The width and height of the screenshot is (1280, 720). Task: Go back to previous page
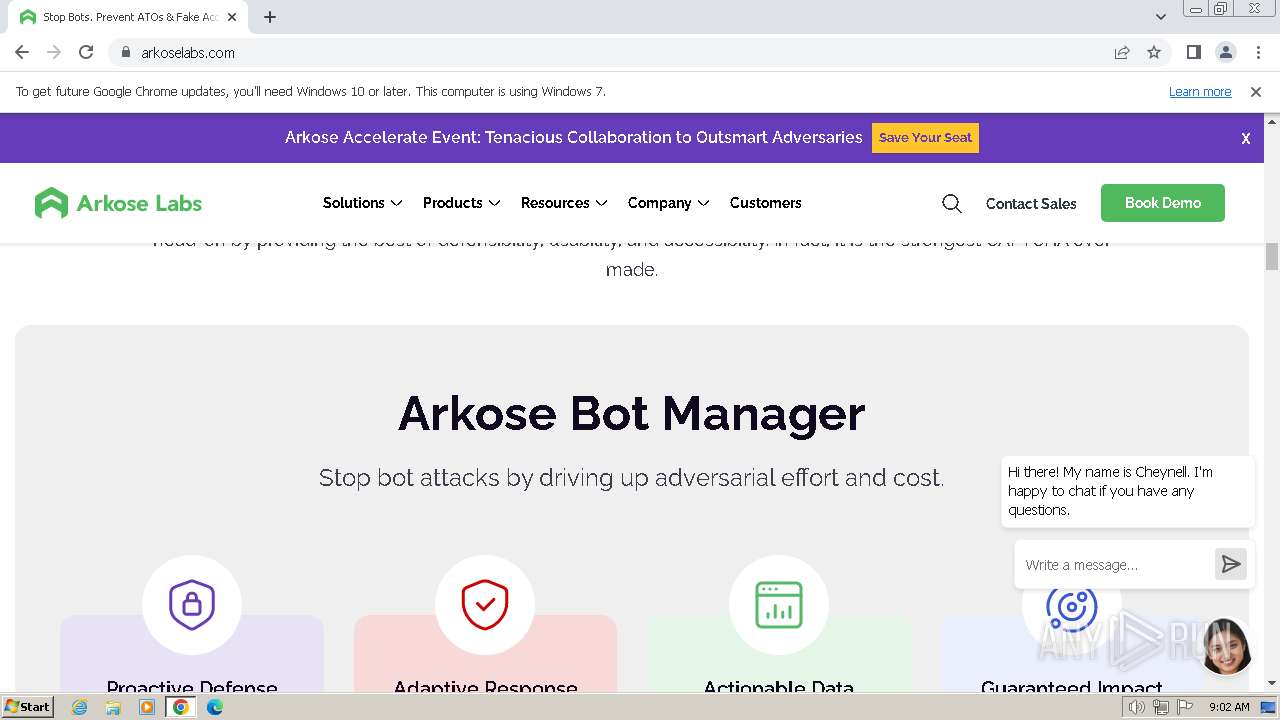pos(22,52)
